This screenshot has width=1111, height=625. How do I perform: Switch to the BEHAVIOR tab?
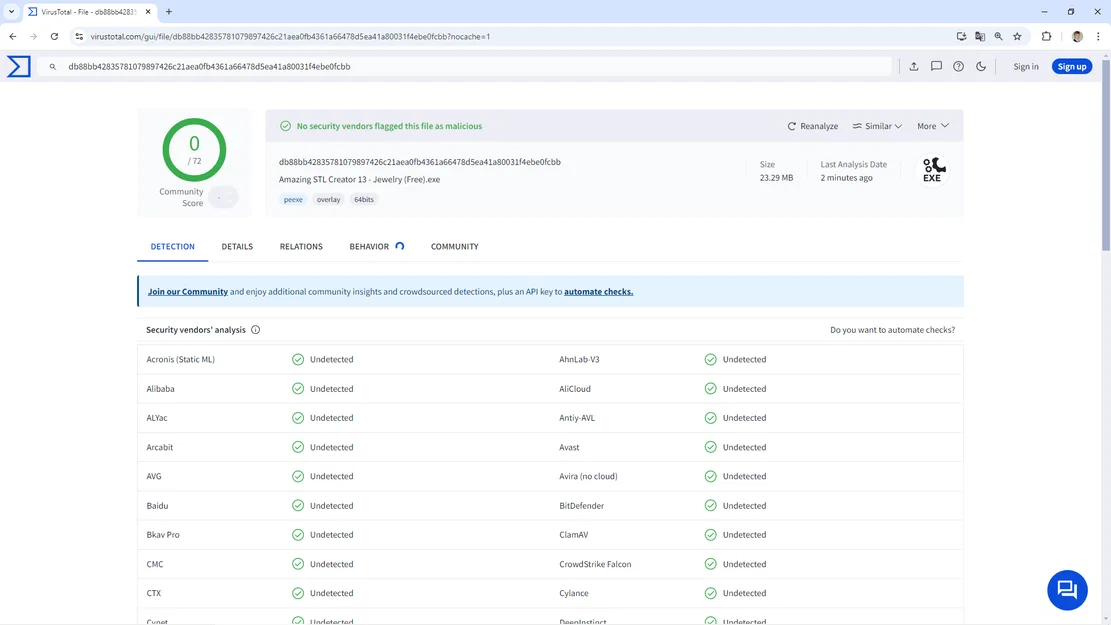(x=376, y=247)
